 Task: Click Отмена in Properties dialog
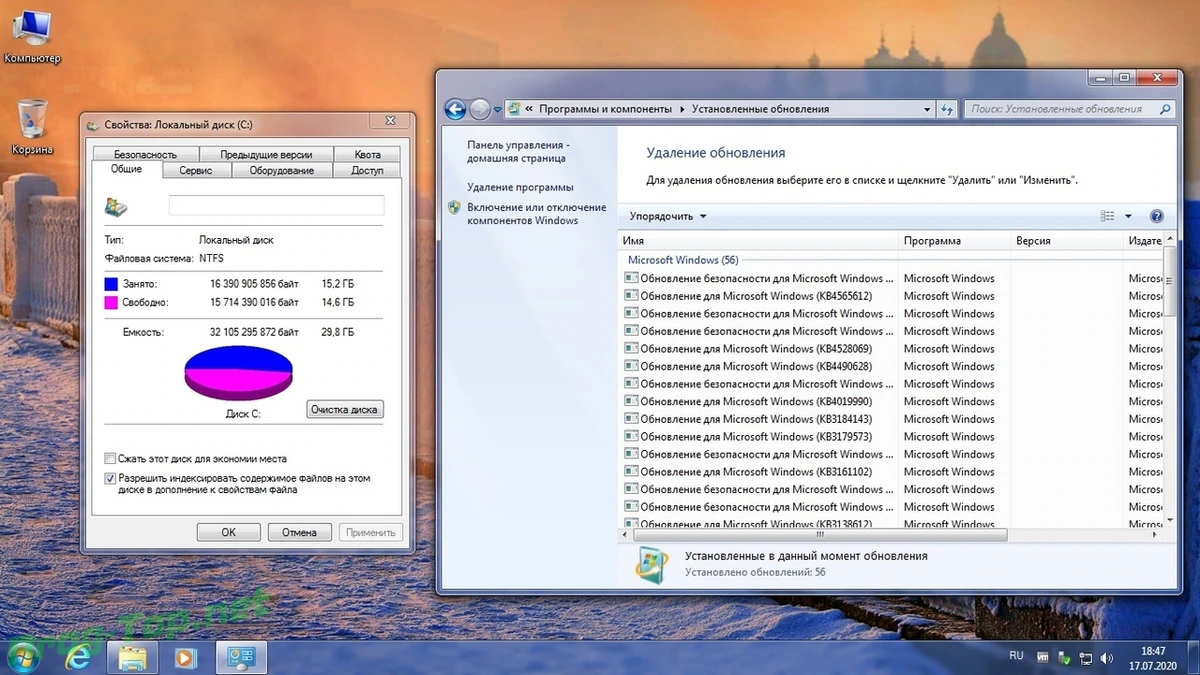(299, 532)
